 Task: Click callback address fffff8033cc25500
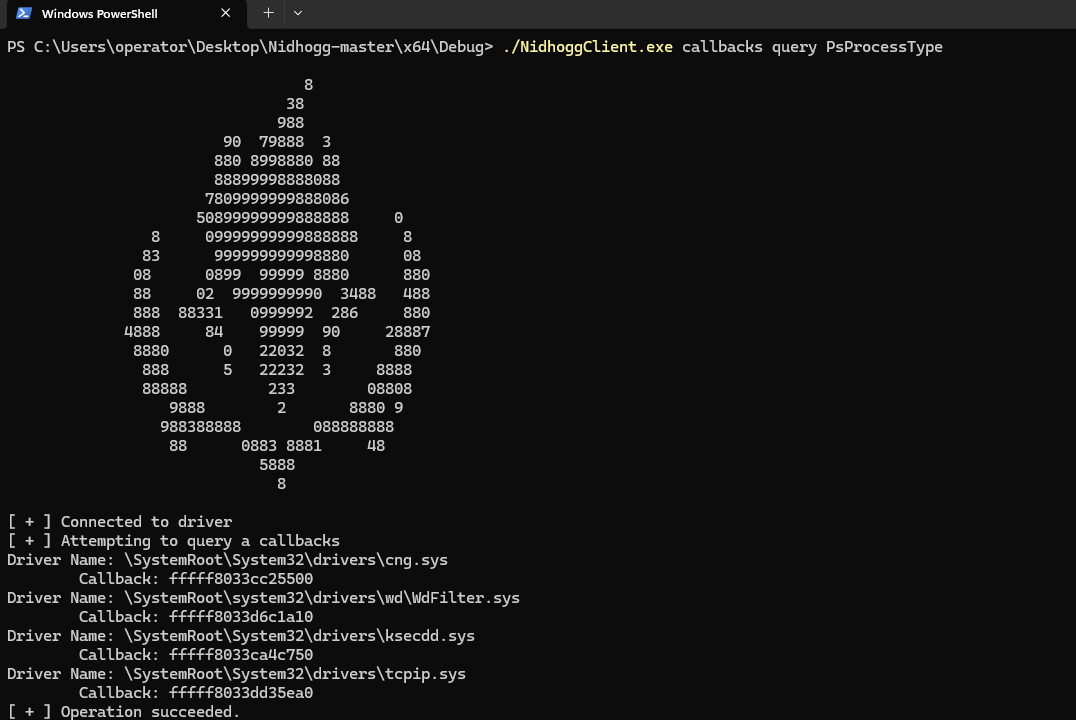coord(241,579)
